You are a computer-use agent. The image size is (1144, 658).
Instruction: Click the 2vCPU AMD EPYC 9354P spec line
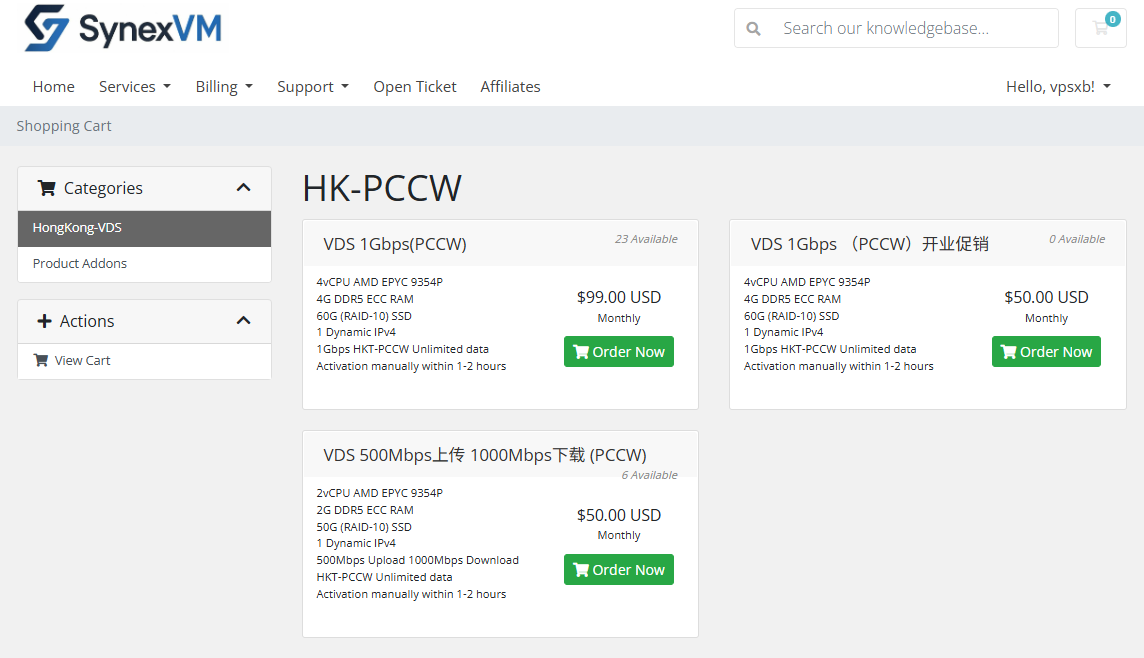click(x=379, y=493)
